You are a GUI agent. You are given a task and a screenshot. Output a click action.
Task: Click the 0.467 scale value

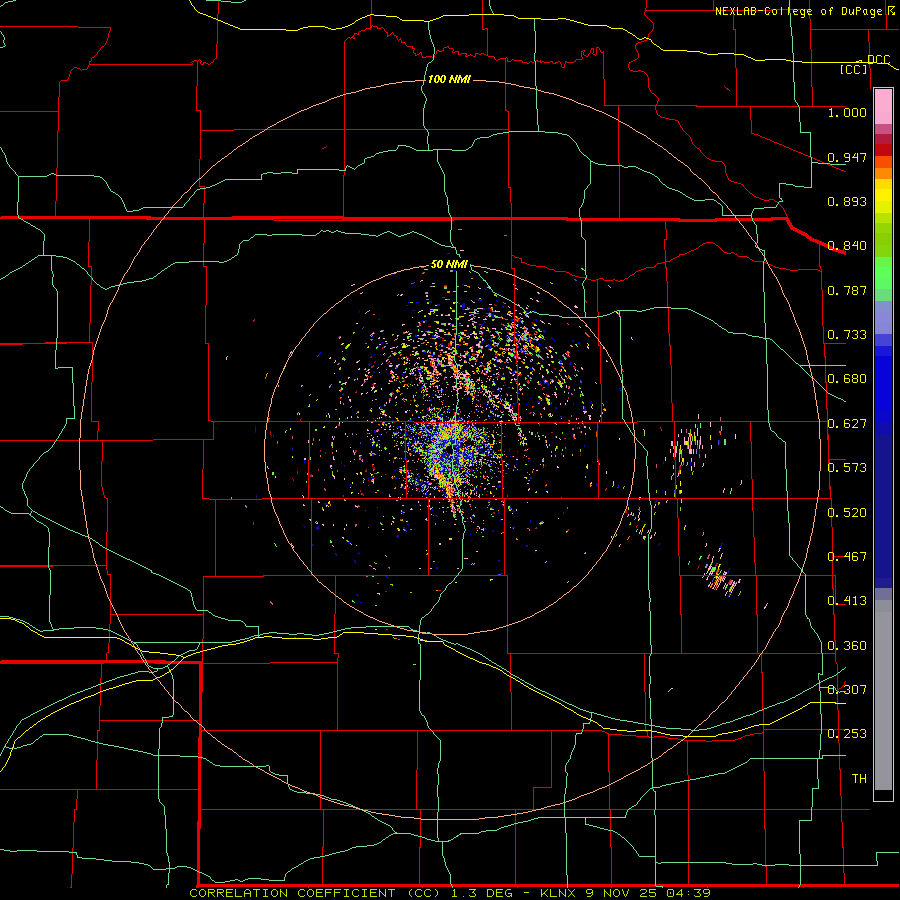tap(847, 557)
